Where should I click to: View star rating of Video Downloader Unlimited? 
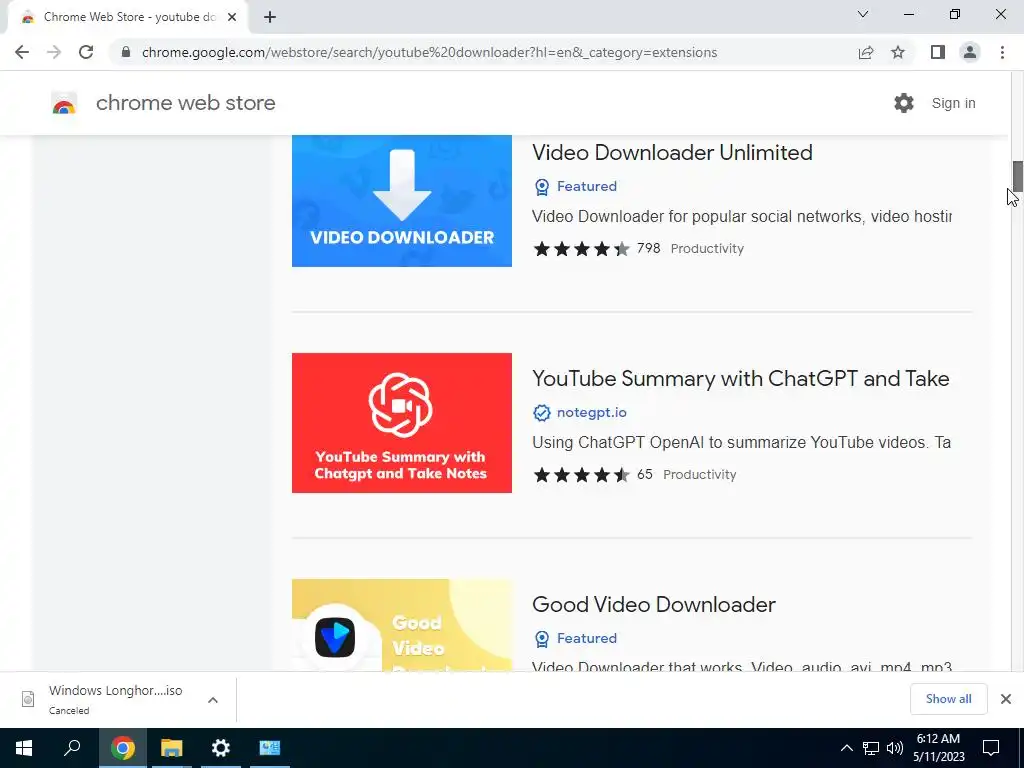581,249
